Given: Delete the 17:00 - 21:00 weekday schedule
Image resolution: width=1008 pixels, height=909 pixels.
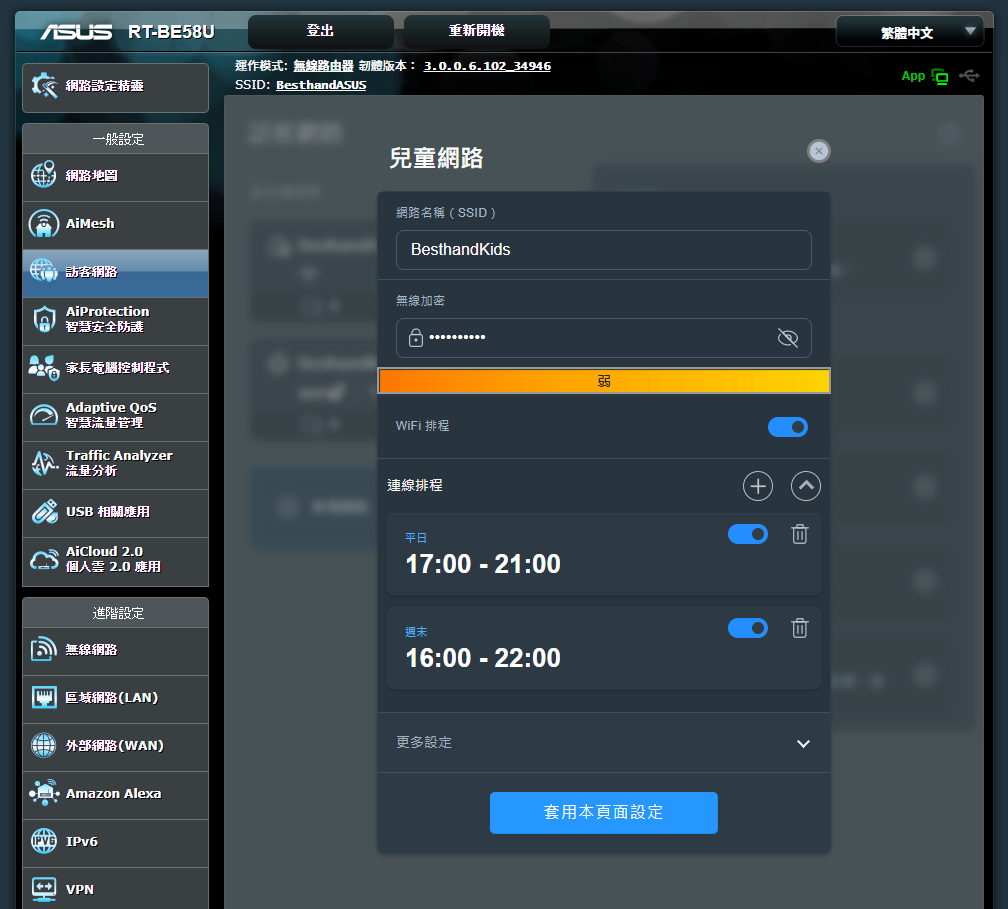Looking at the screenshot, I should pos(799,534).
